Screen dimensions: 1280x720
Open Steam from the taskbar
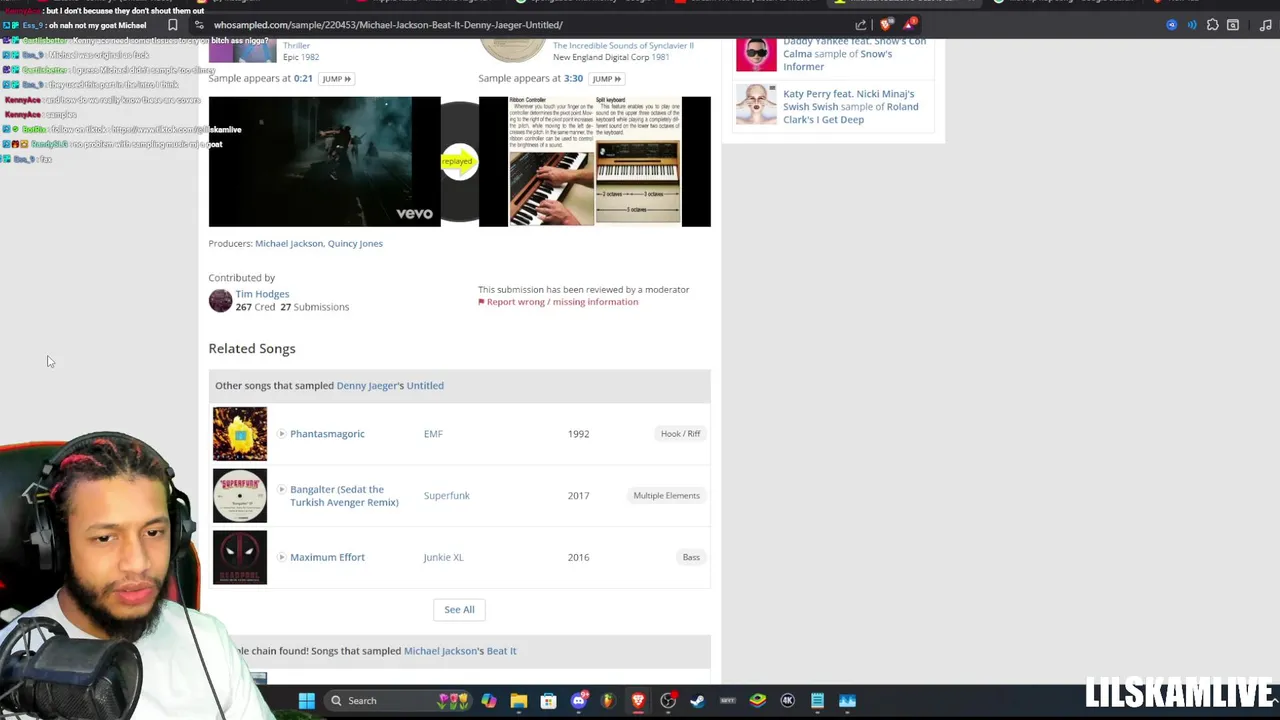(x=697, y=700)
